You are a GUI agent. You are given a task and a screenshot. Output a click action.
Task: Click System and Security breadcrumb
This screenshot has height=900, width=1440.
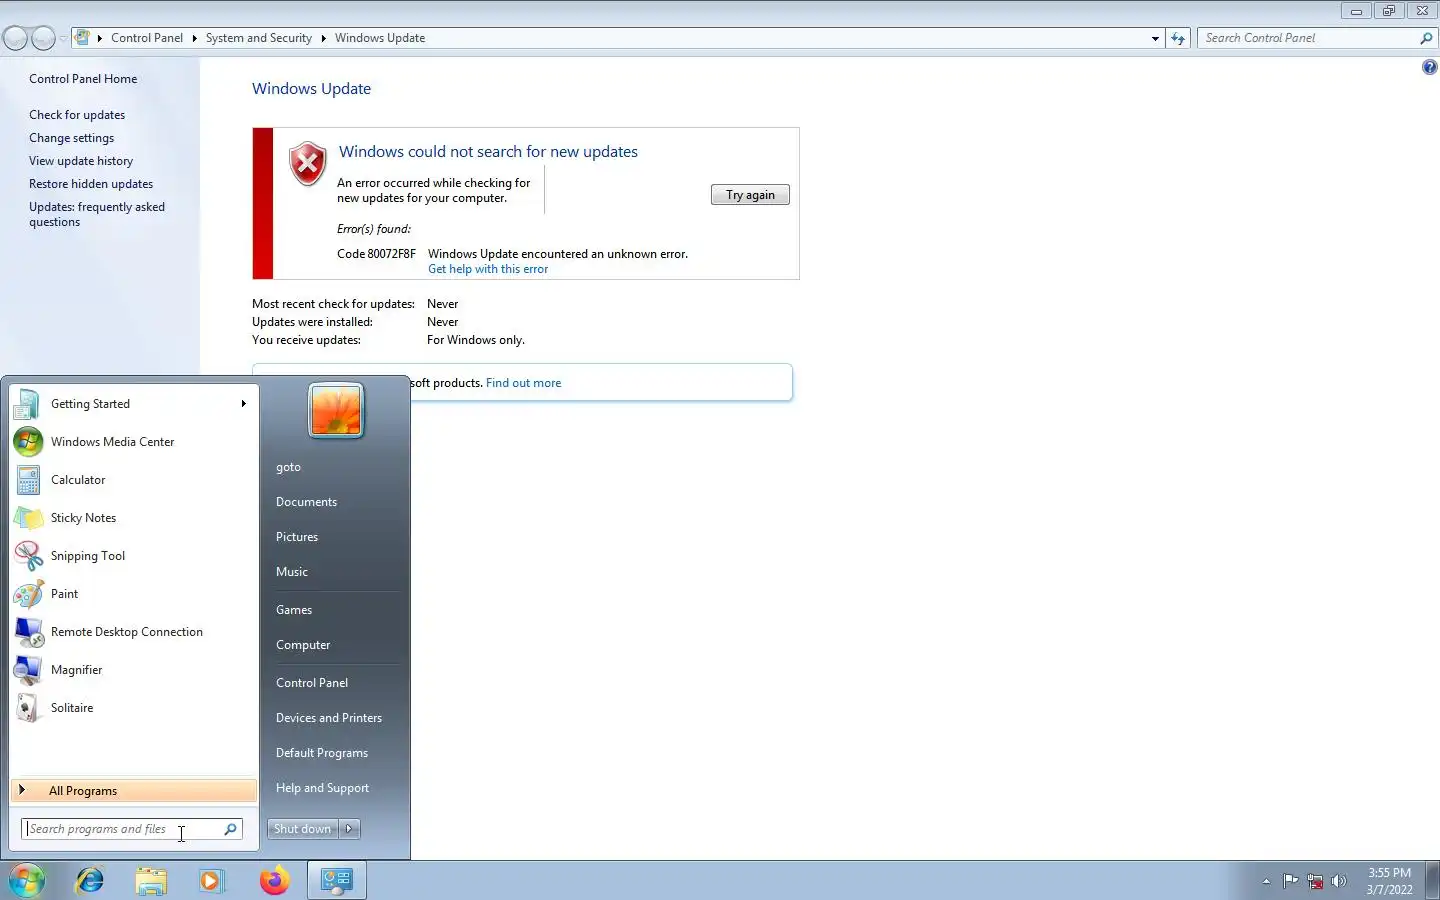[x=259, y=38]
